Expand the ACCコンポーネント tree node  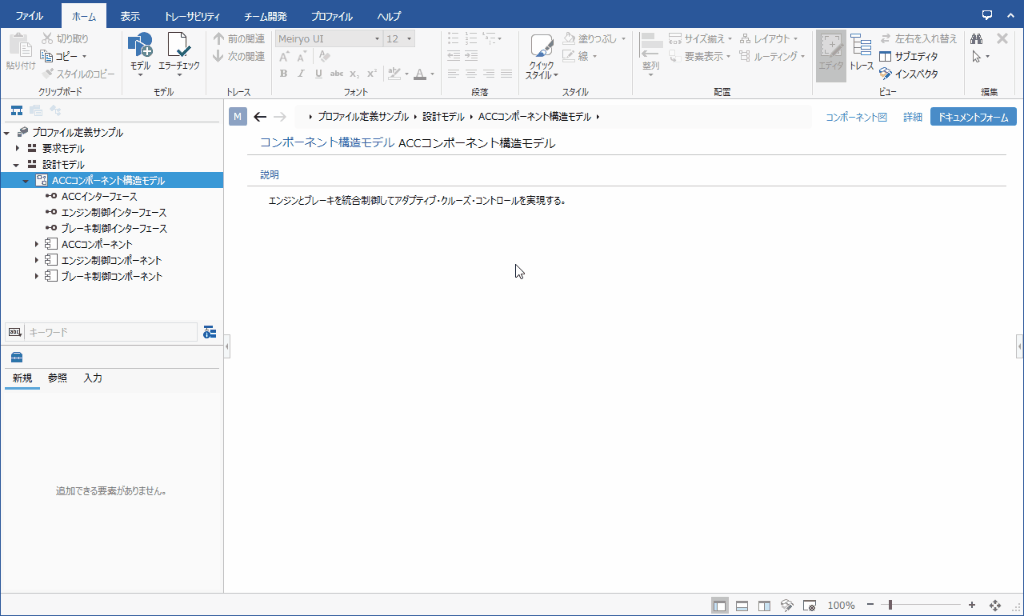37,244
